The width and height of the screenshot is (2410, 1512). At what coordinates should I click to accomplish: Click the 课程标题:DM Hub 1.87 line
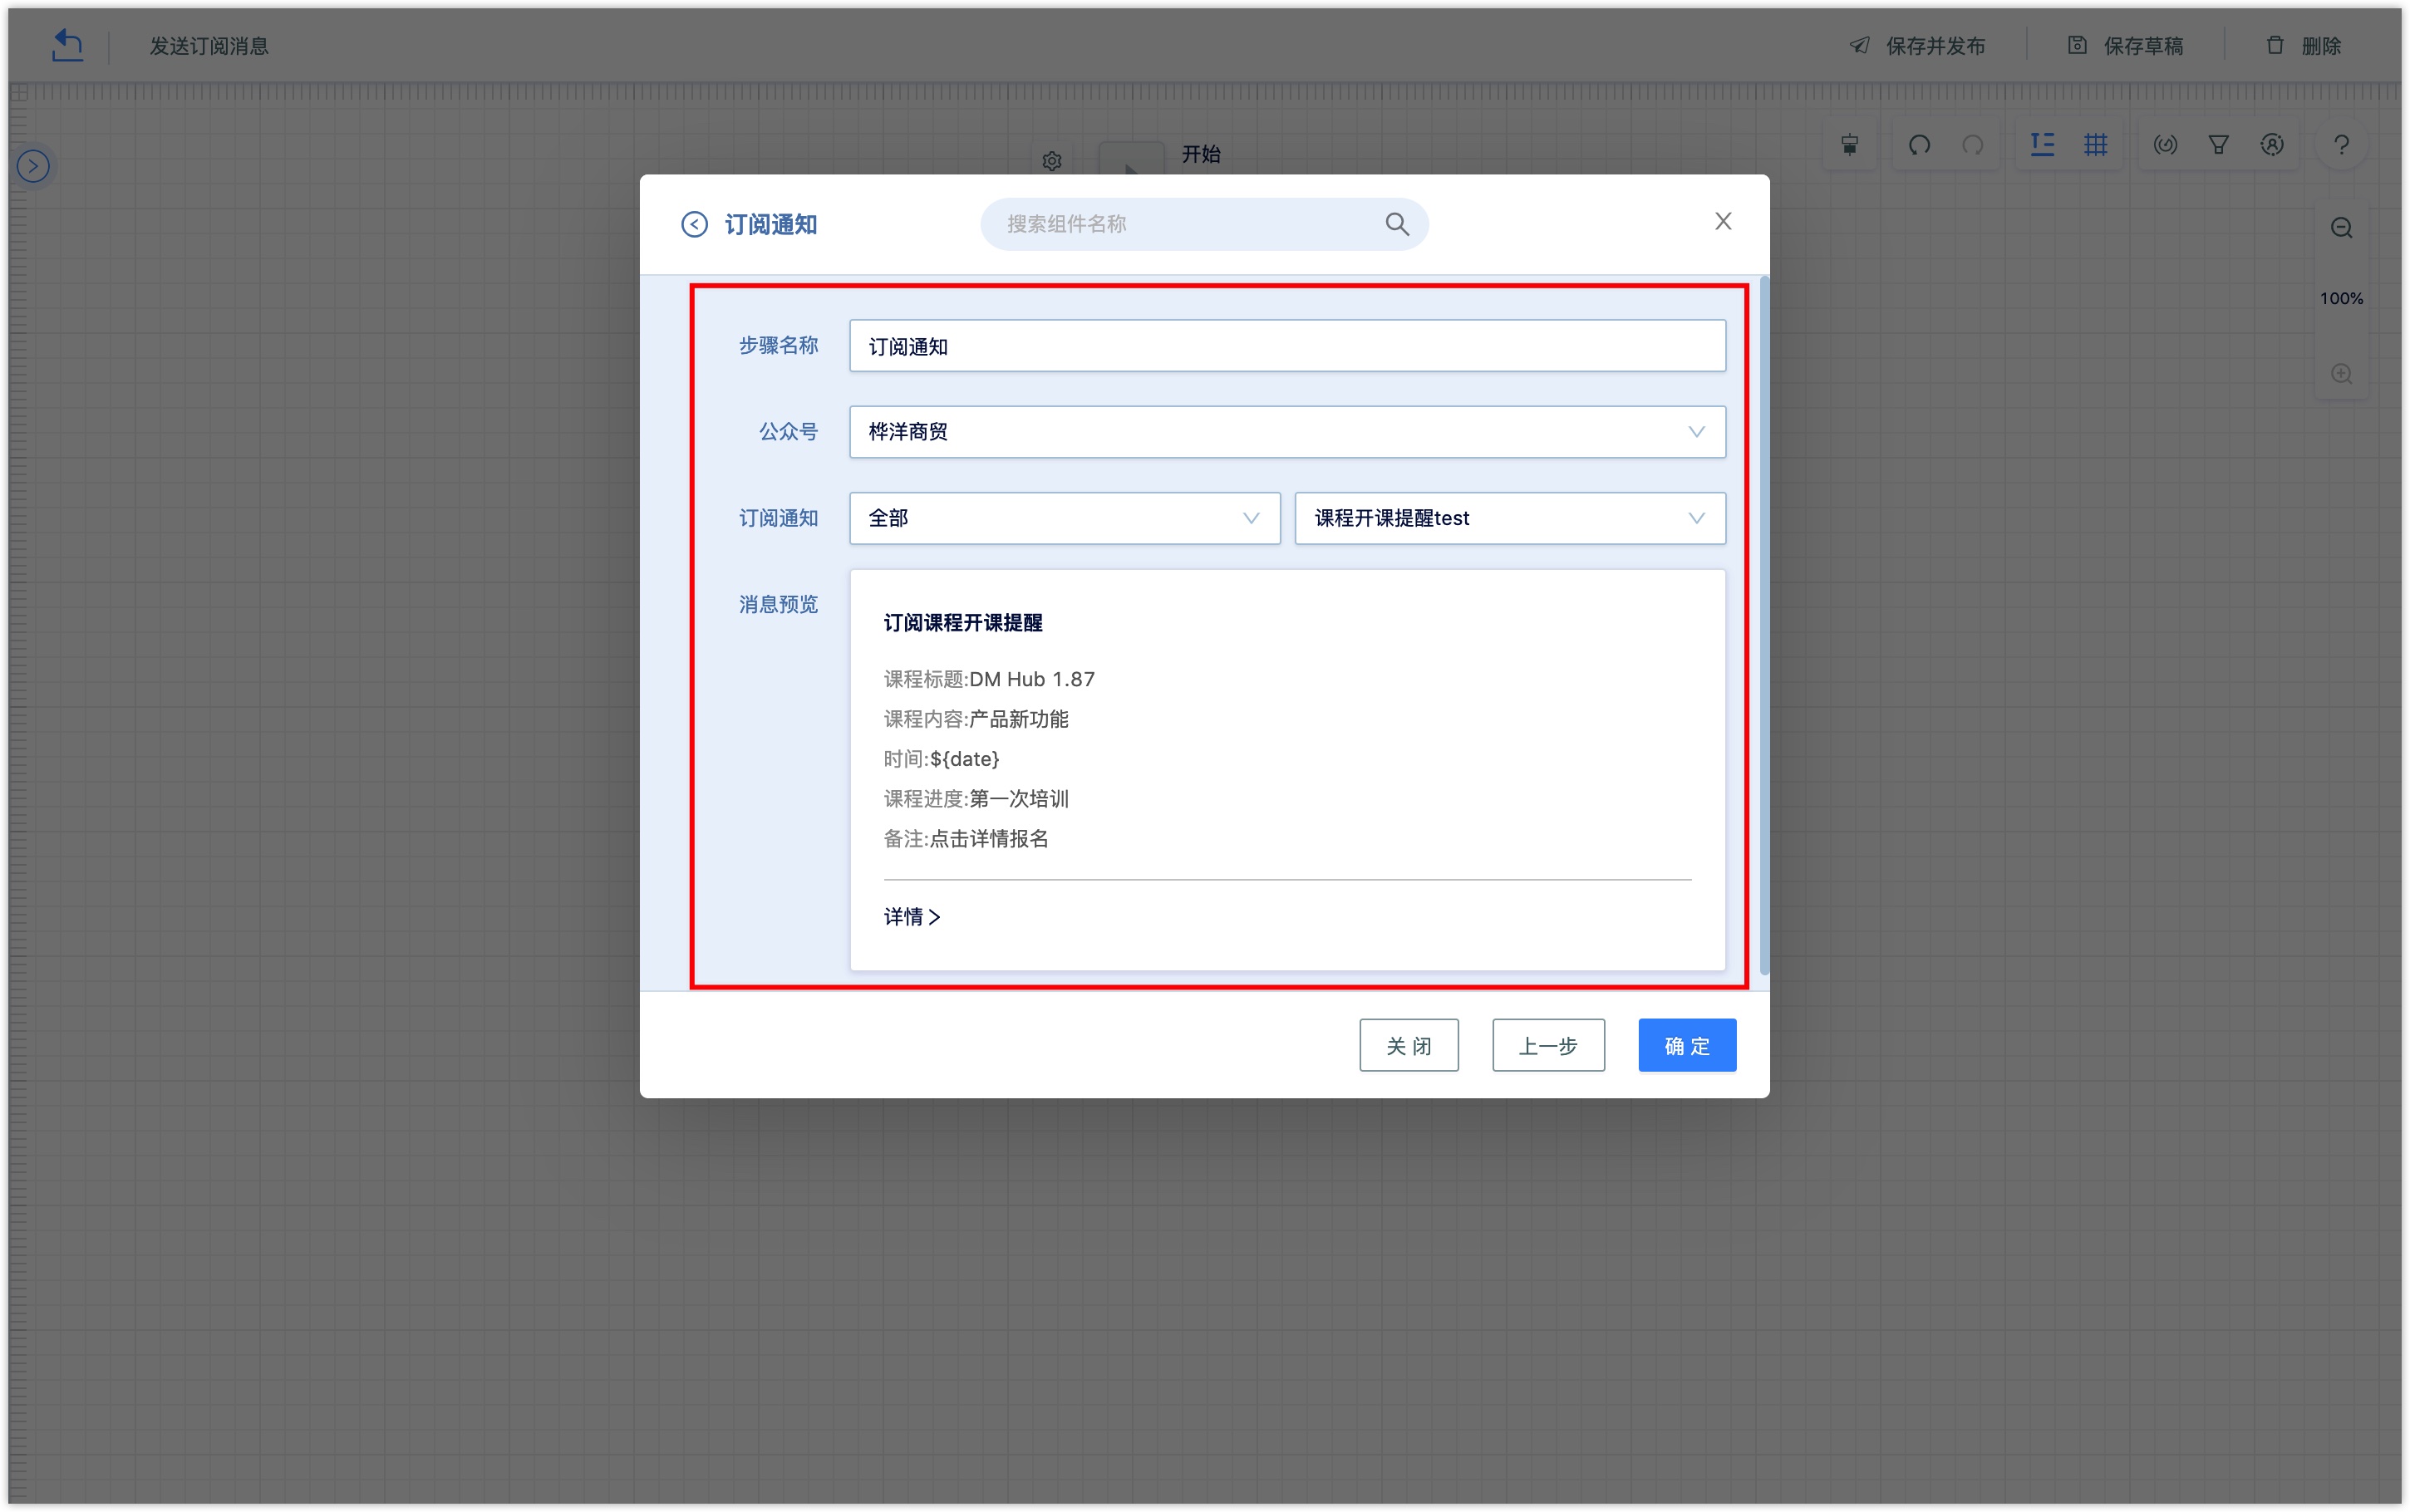(989, 679)
